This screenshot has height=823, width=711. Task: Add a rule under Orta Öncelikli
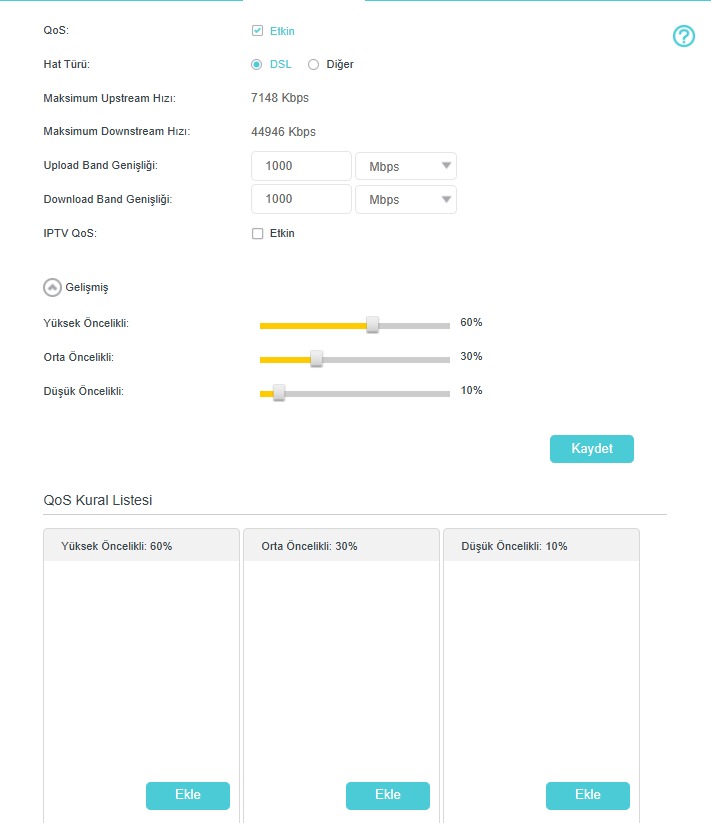point(388,795)
